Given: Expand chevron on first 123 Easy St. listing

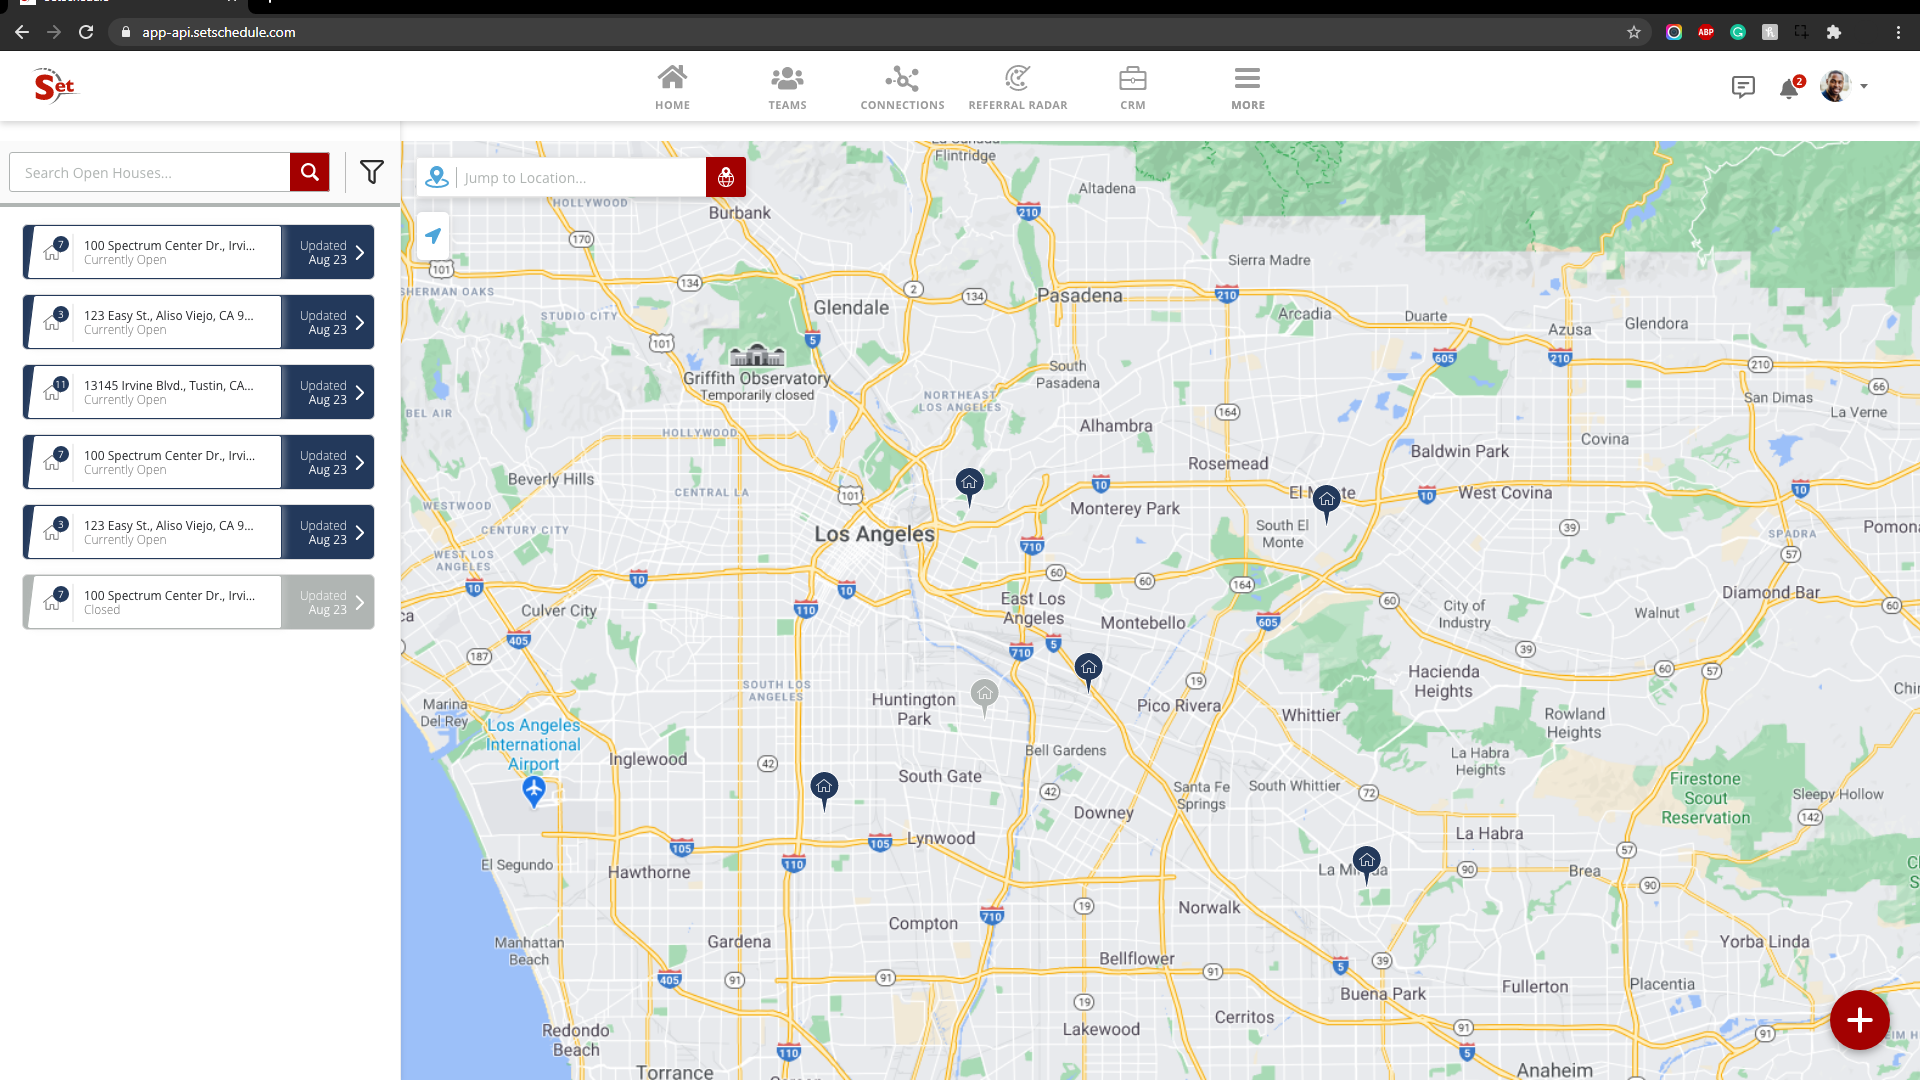Looking at the screenshot, I should 360,322.
